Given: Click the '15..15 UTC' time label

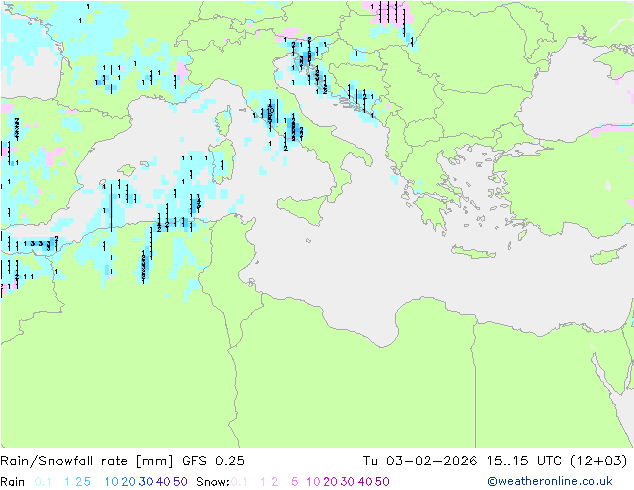Looking at the screenshot, I should point(524,461).
